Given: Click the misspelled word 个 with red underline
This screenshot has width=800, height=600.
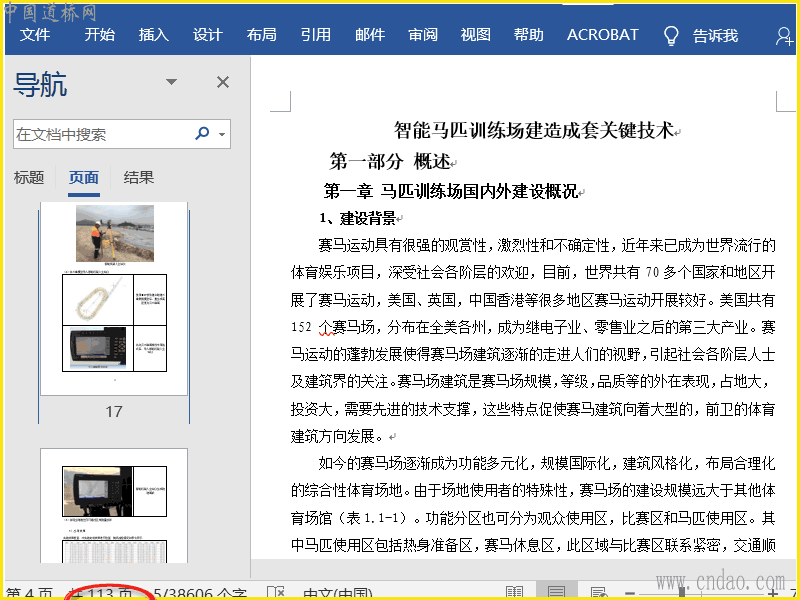Looking at the screenshot, I should (x=326, y=327).
